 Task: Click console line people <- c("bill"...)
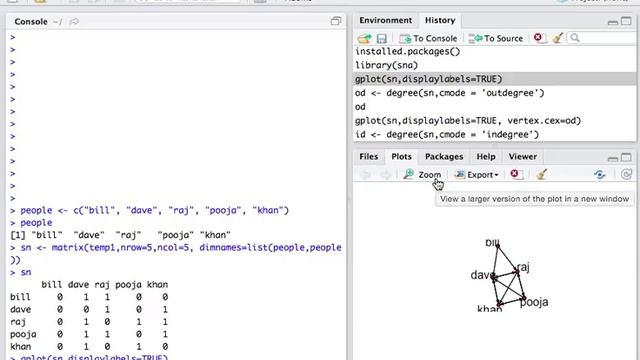point(149,210)
